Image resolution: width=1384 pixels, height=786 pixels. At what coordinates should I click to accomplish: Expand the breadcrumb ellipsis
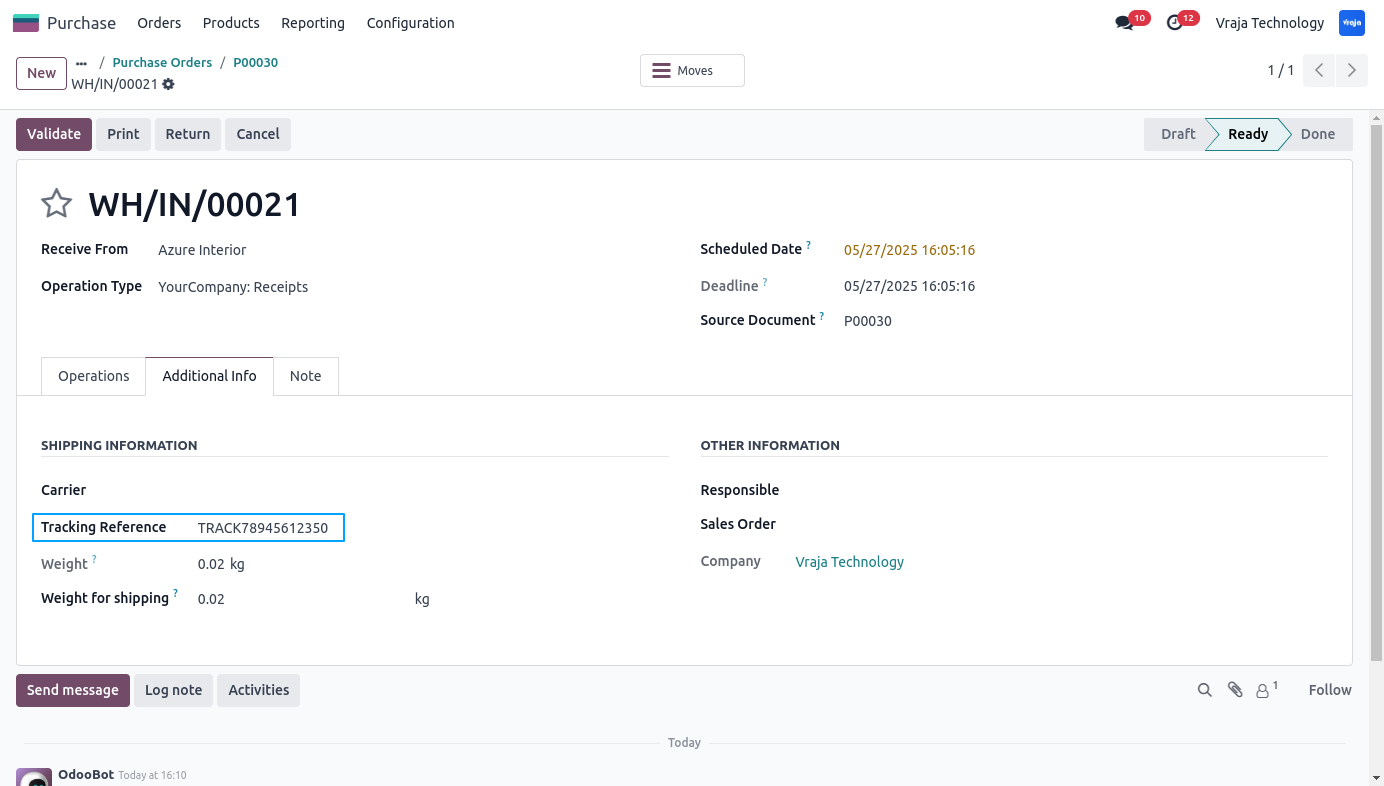pyautogui.click(x=81, y=63)
